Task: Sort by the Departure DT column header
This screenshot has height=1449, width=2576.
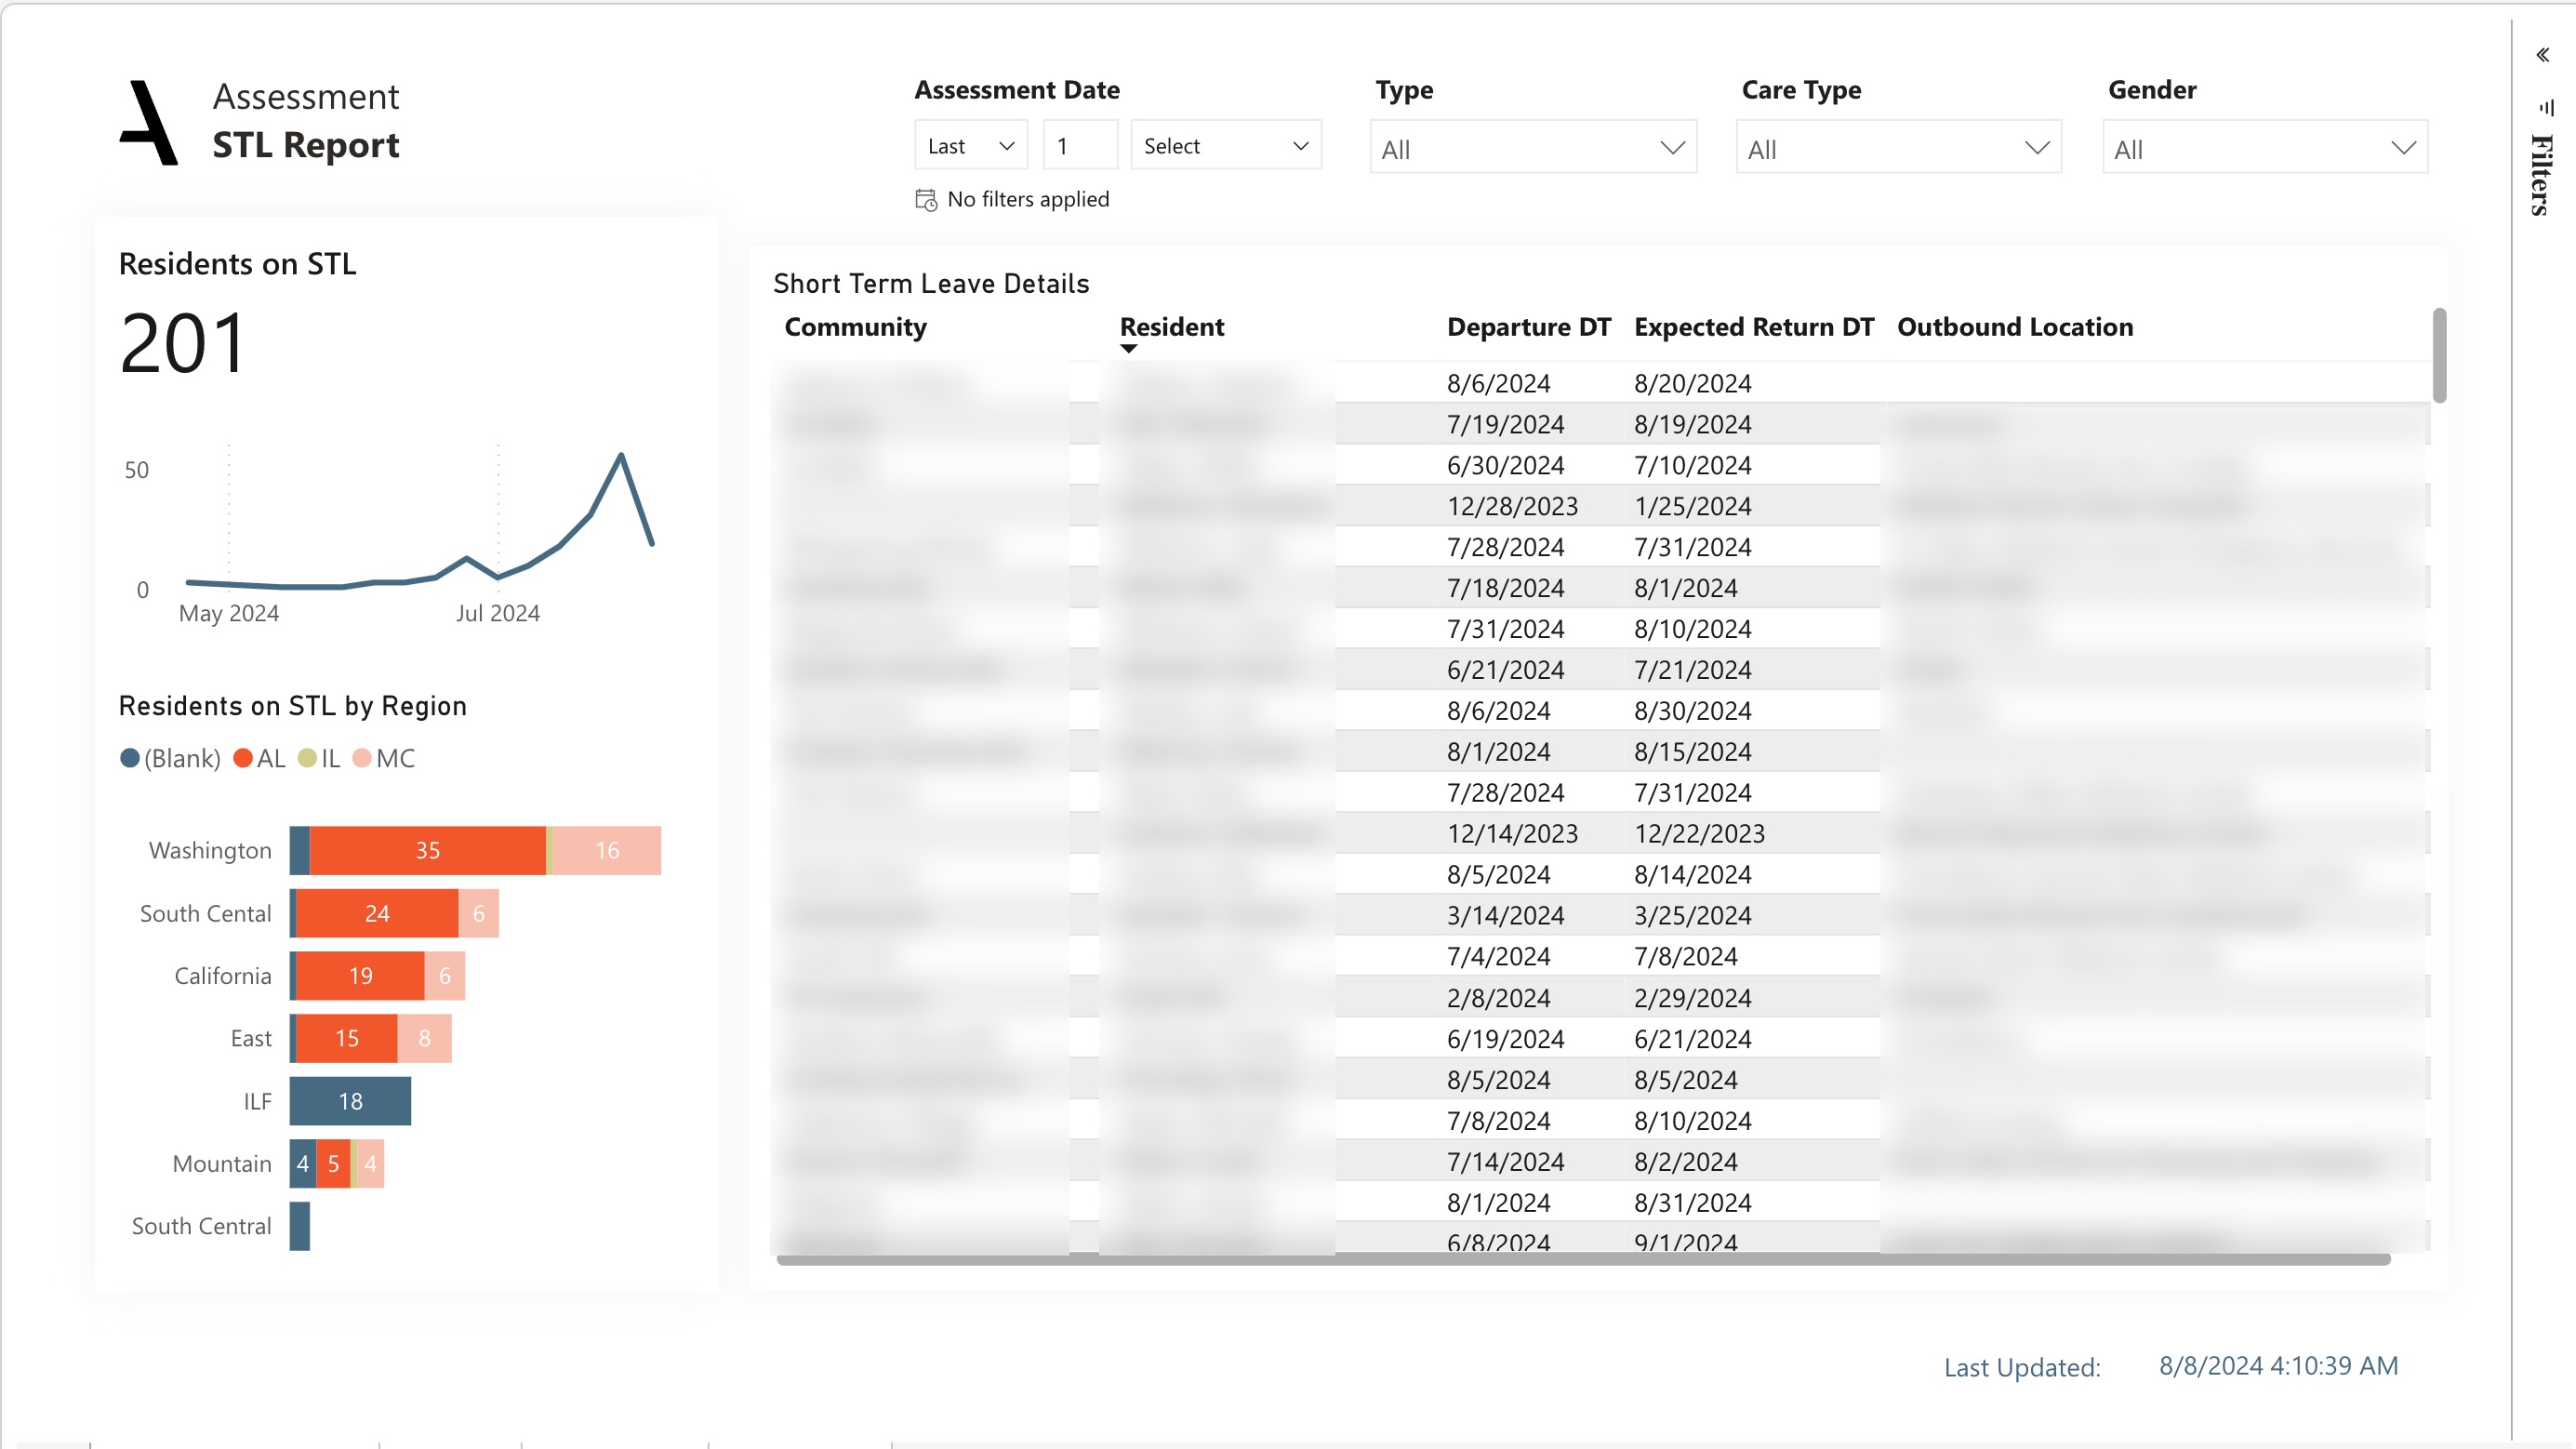Action: 1528,327
